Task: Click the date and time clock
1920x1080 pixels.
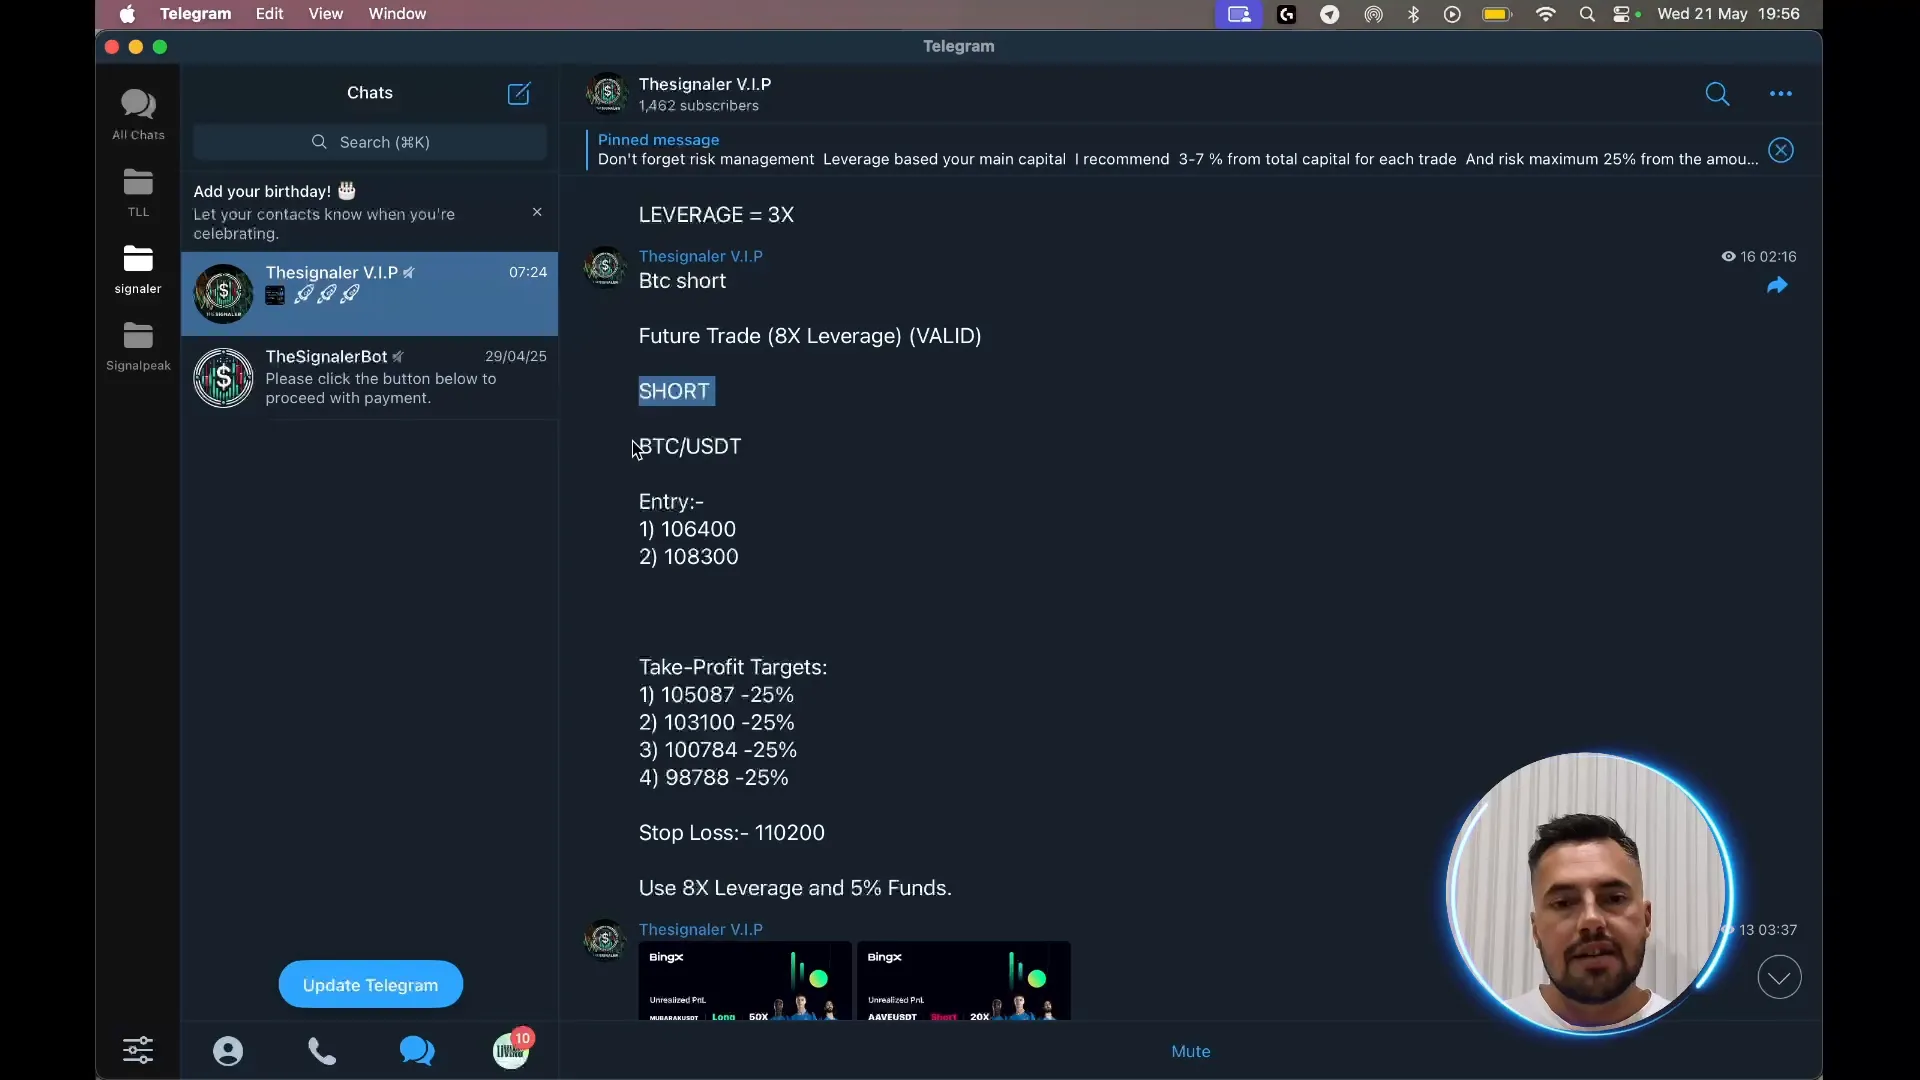Action: coord(1729,14)
